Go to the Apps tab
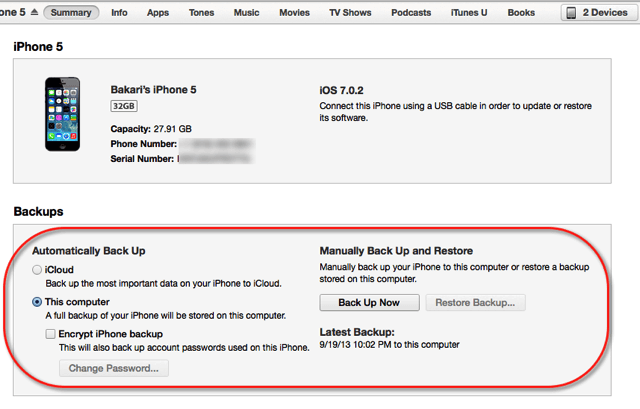Viewport: 640px width, 409px height. [x=158, y=13]
